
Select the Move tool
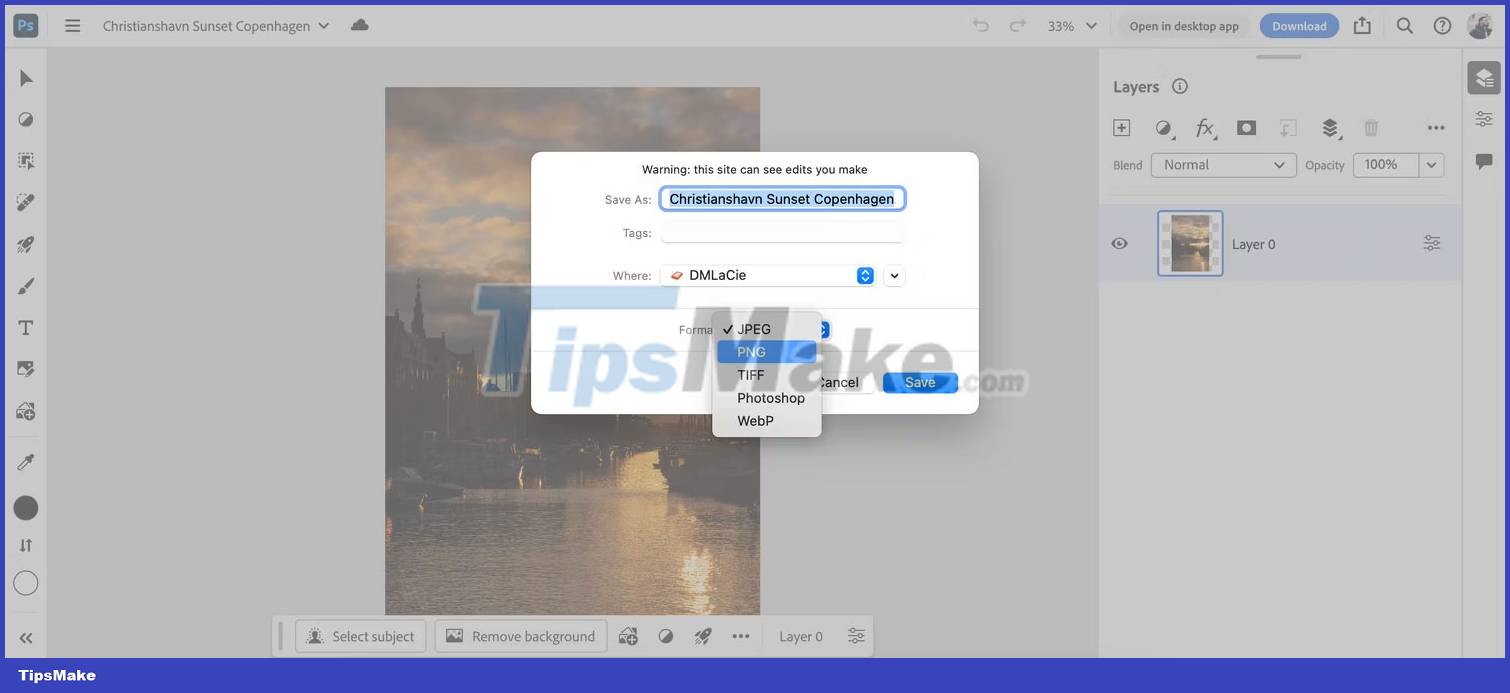pyautogui.click(x=25, y=77)
